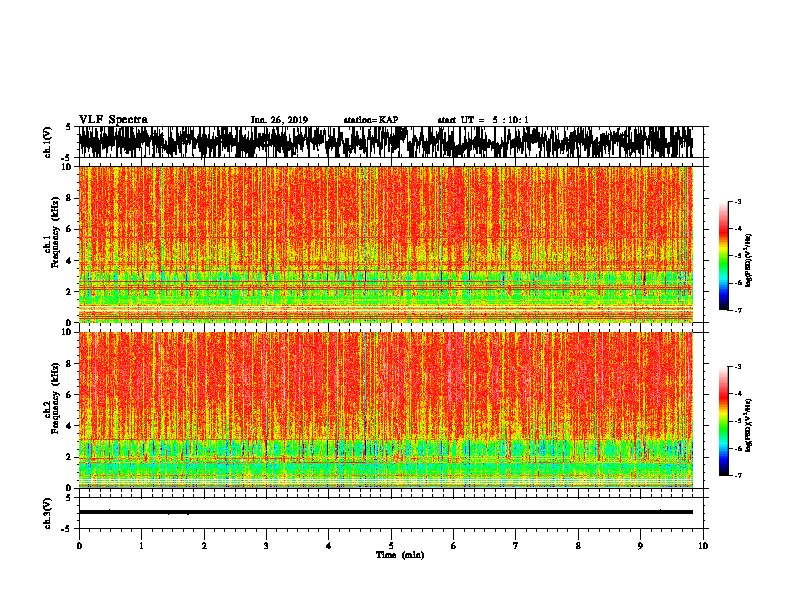Select the 'start UT = 5 : 10: 1' text
This screenshot has height=612, width=792.
pos(483,120)
